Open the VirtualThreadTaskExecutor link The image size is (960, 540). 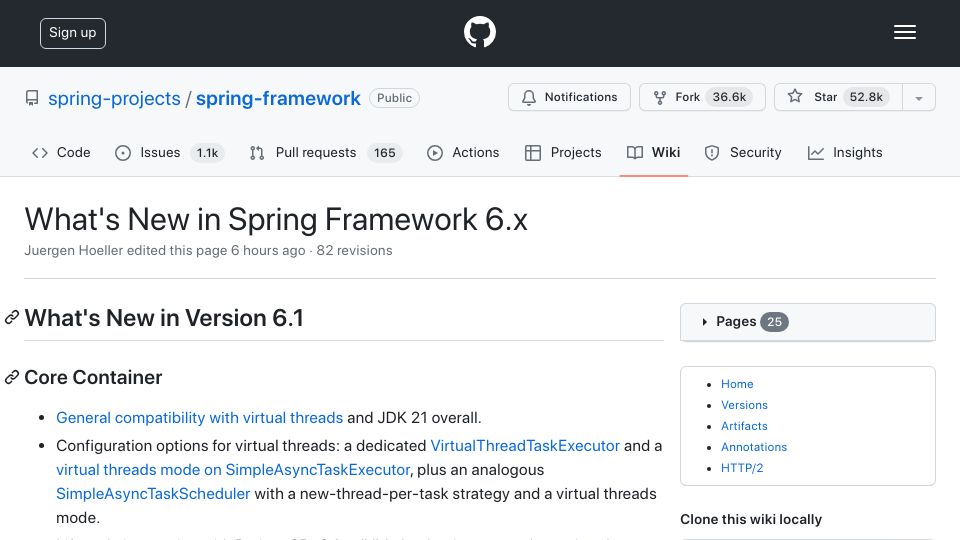pyautogui.click(x=525, y=446)
